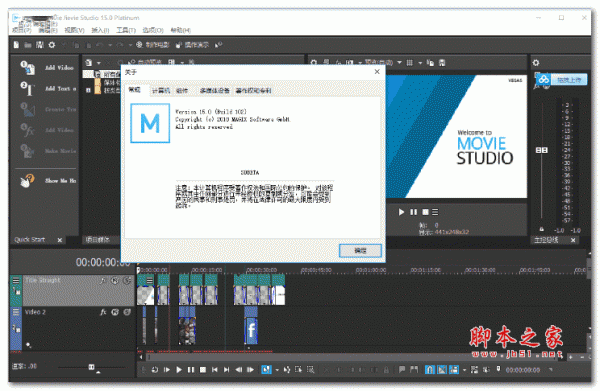Play the video in the preview window
The image size is (600, 391).
[x=401, y=212]
